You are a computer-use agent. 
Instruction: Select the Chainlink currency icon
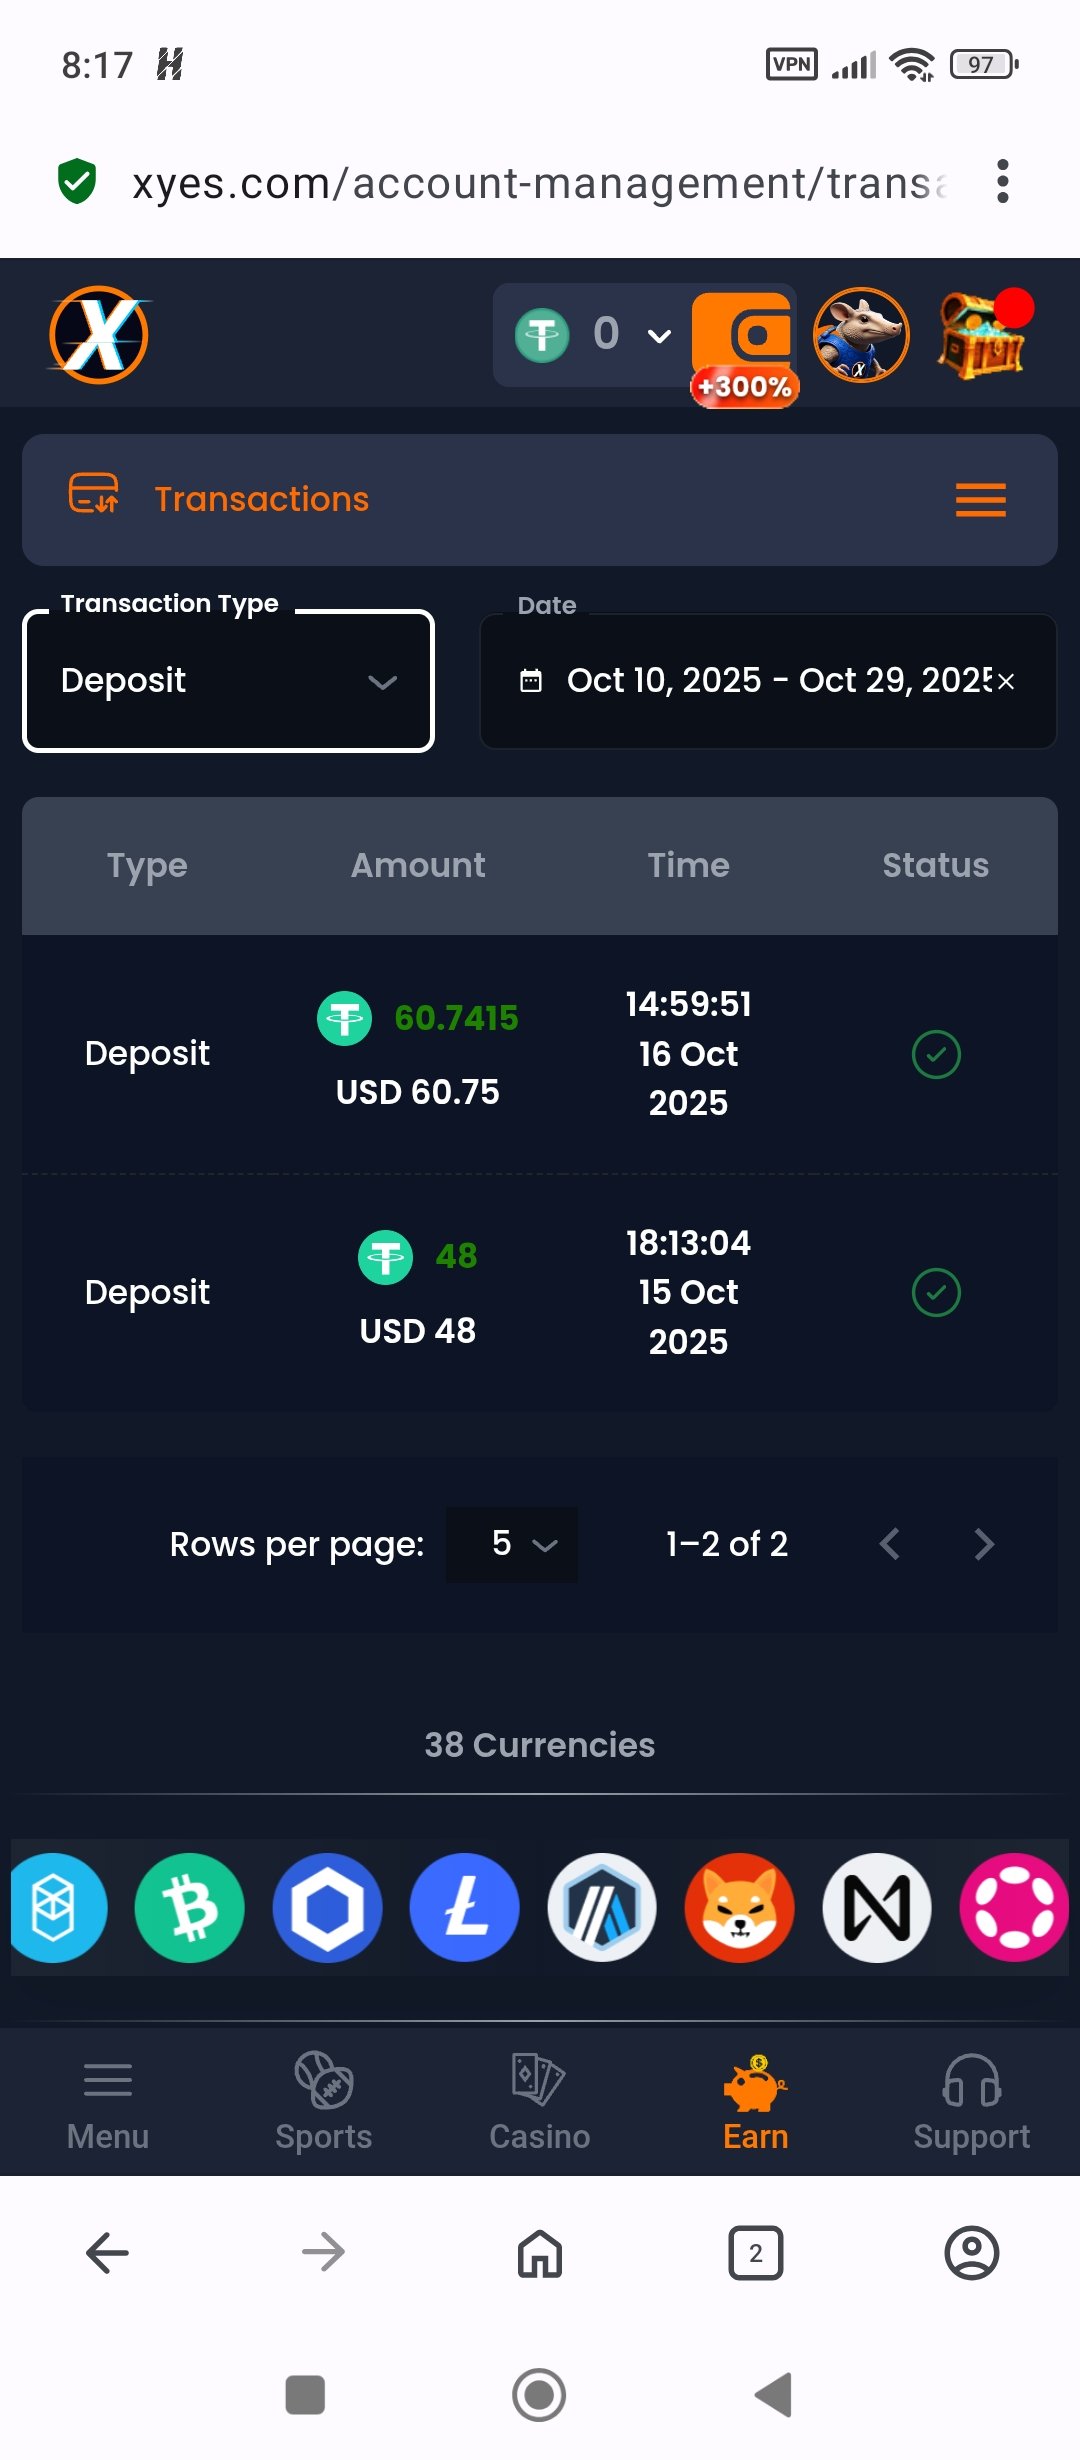tap(327, 1907)
